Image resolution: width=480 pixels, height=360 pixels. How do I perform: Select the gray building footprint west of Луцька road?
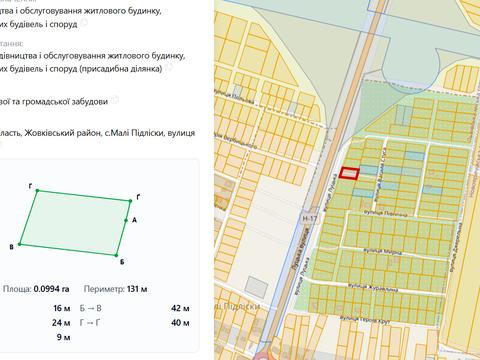257,287
